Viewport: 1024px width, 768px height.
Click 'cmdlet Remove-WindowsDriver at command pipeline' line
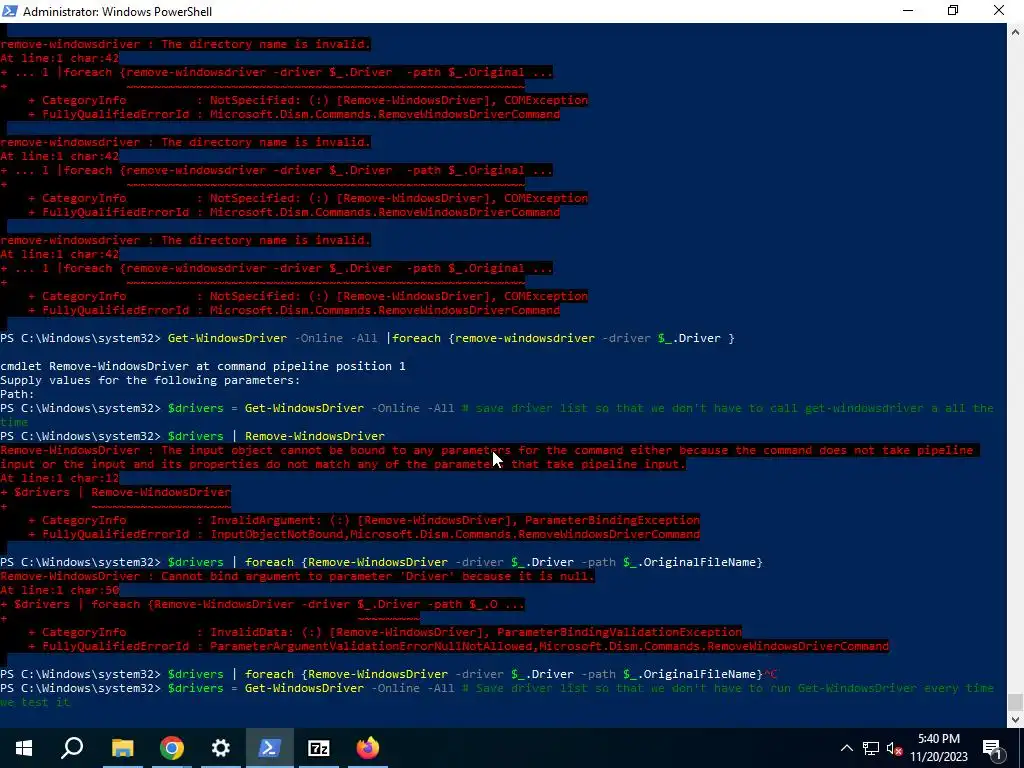pos(202,366)
